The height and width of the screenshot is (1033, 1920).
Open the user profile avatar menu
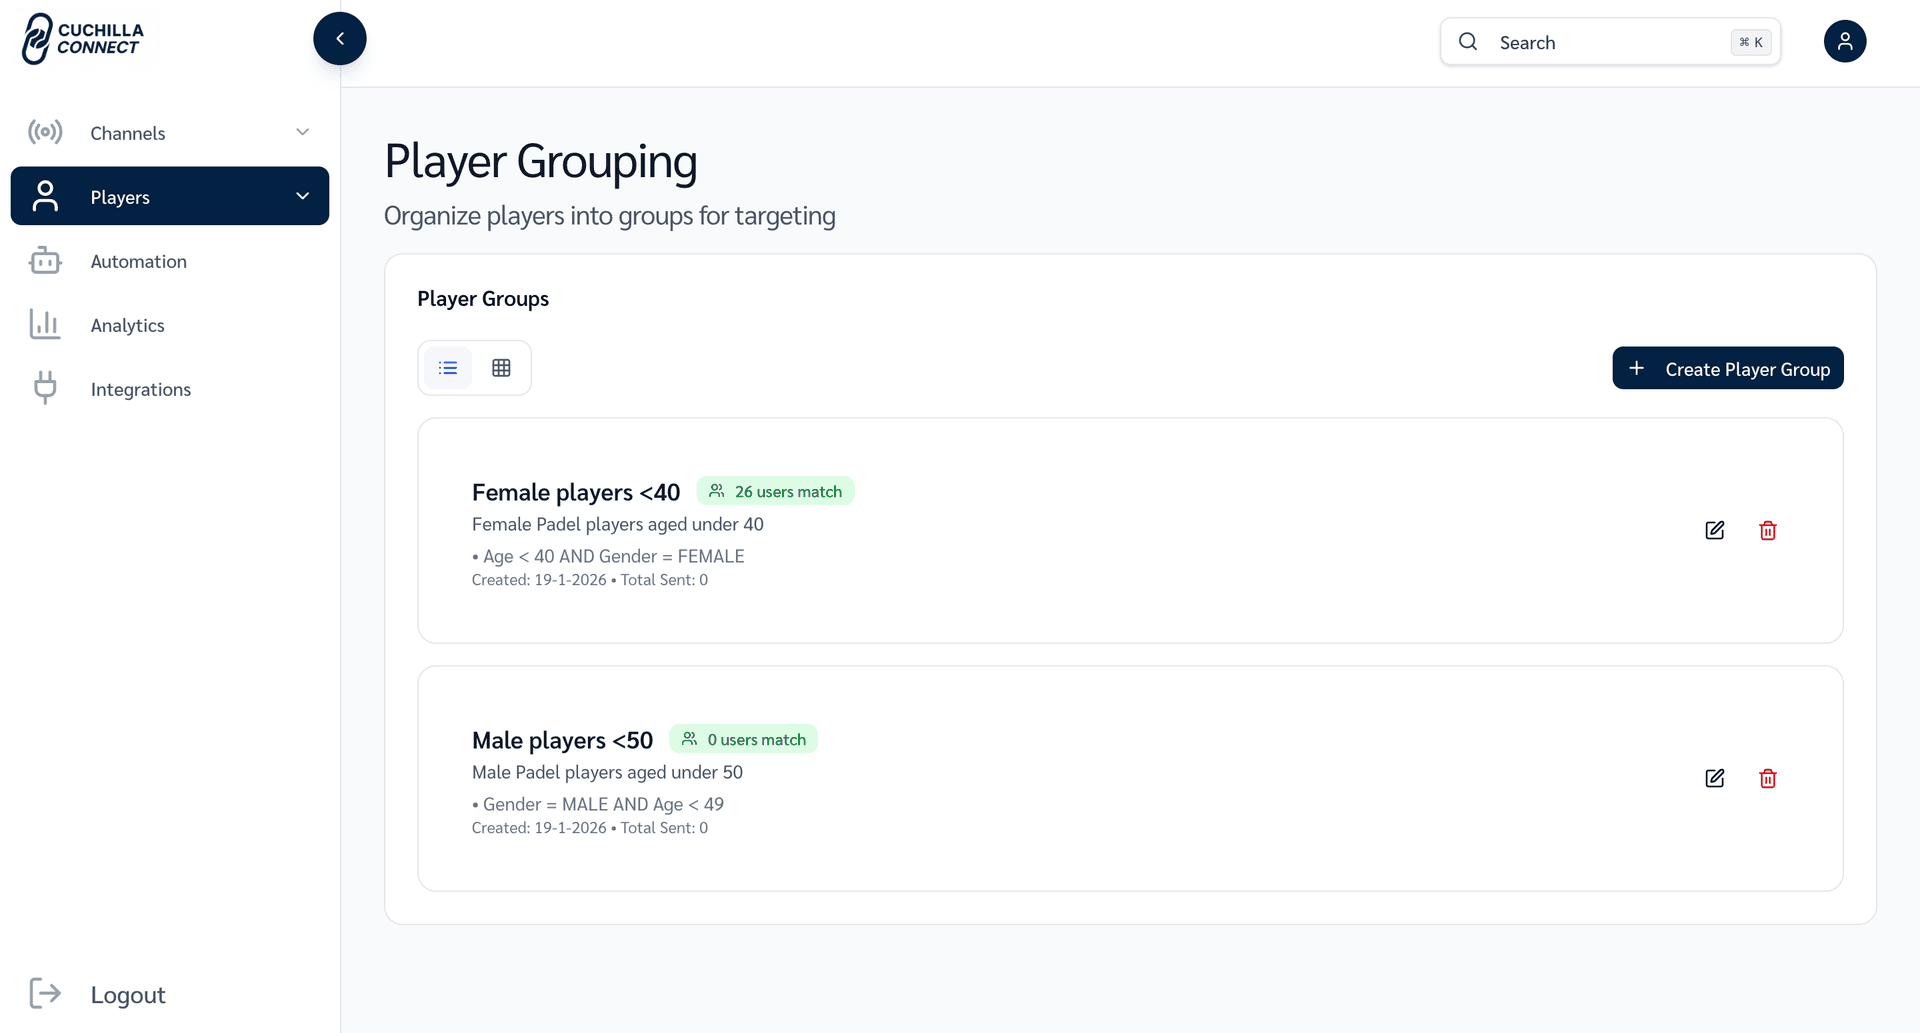click(x=1844, y=42)
